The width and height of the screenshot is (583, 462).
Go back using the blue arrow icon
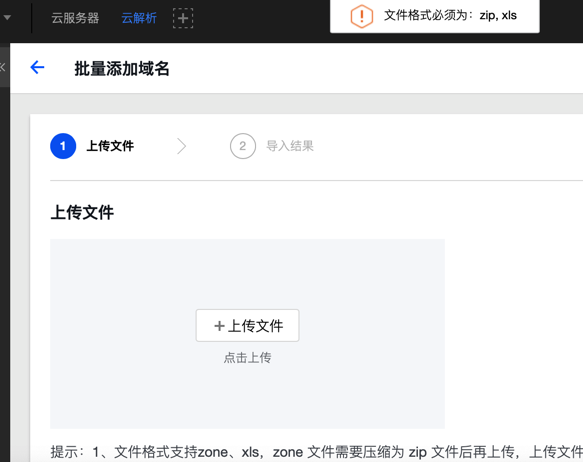click(37, 67)
